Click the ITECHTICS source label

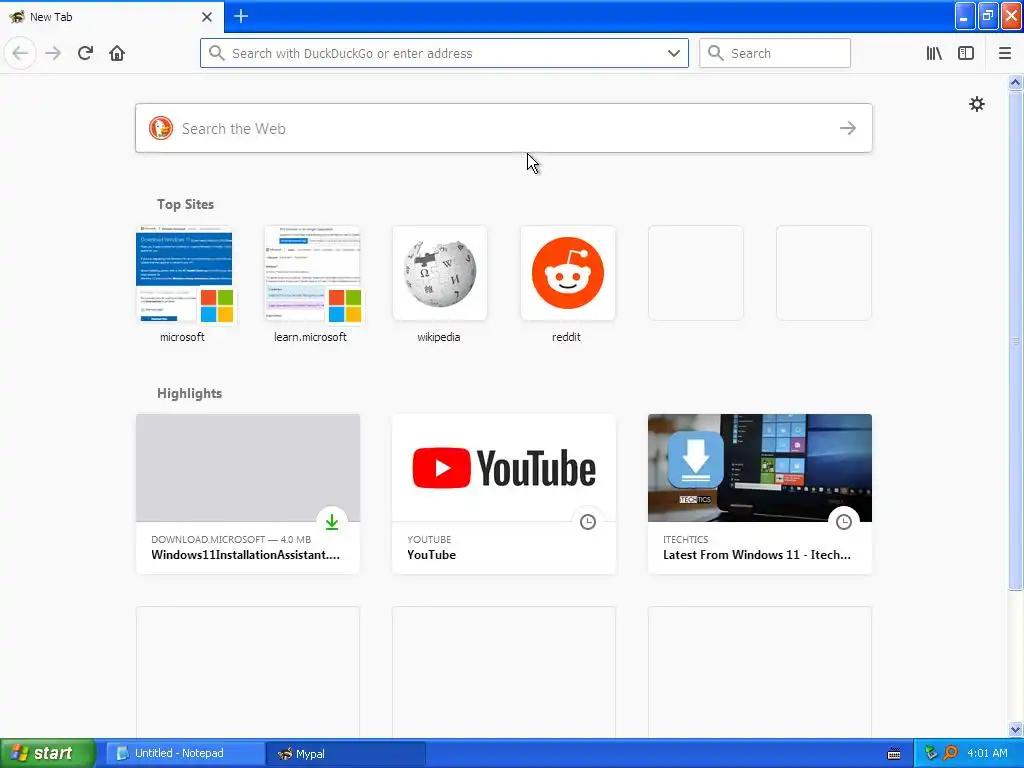tap(686, 539)
